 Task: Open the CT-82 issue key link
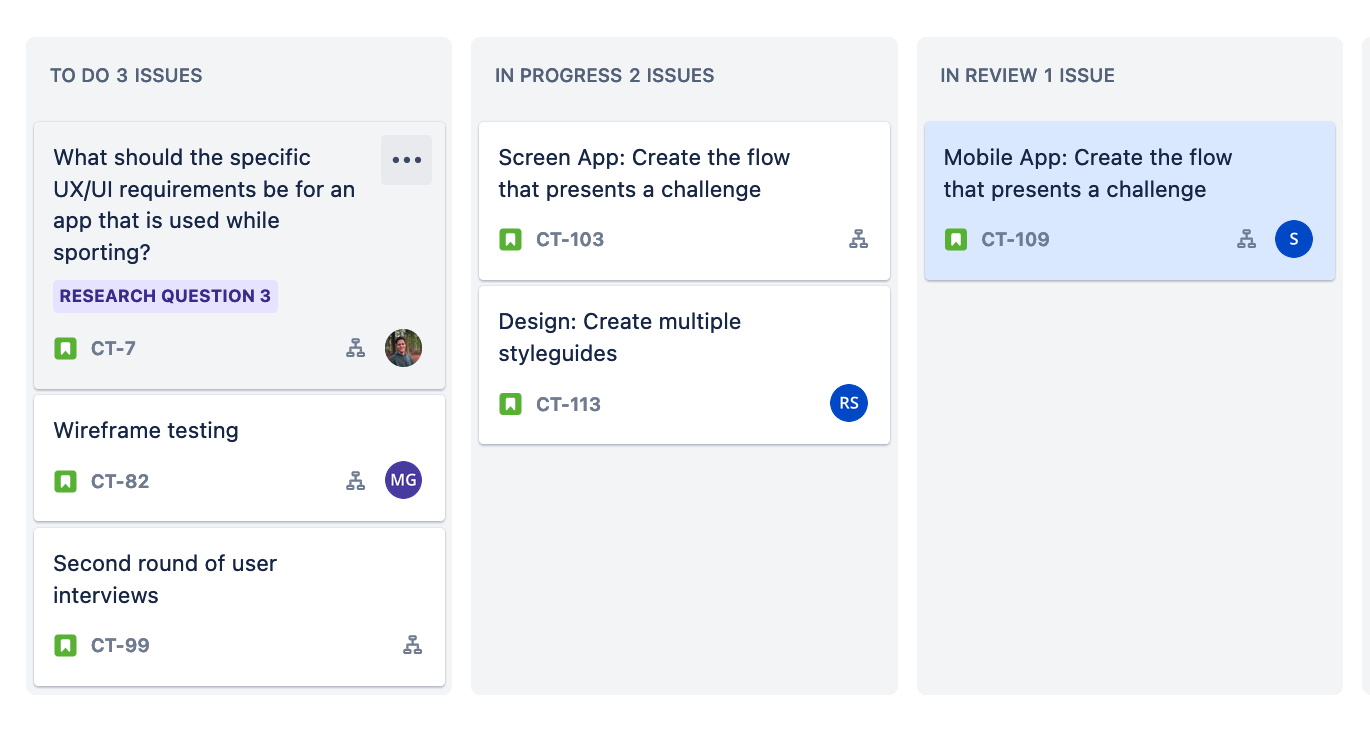point(120,481)
